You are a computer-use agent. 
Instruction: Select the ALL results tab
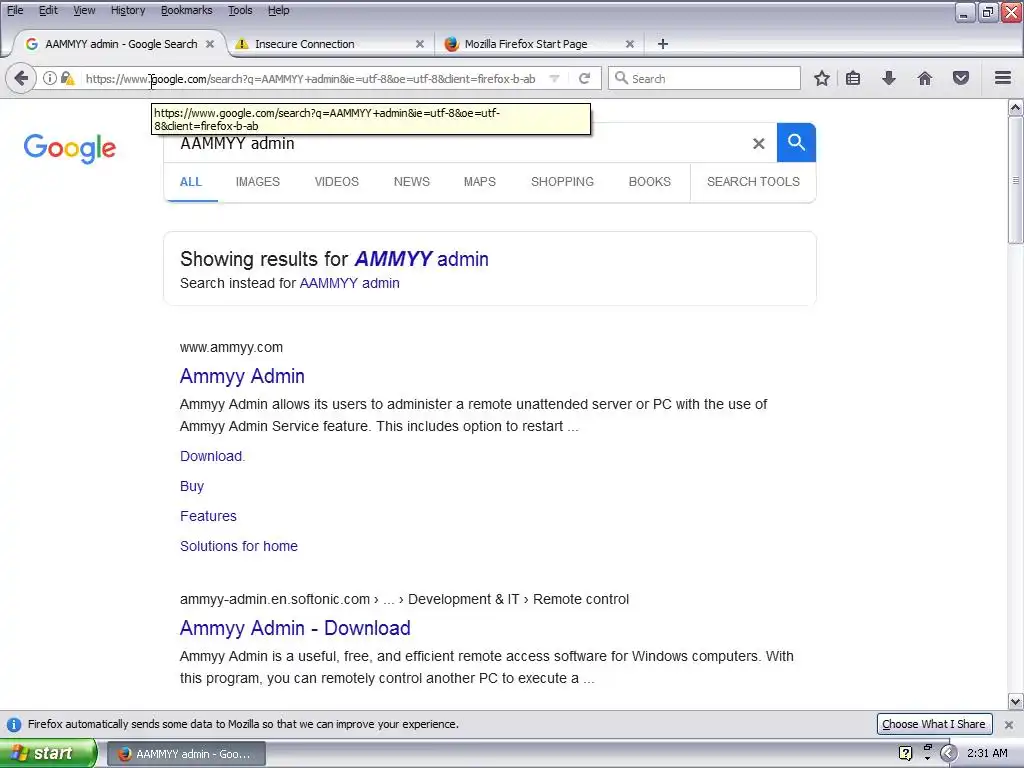[x=191, y=182]
